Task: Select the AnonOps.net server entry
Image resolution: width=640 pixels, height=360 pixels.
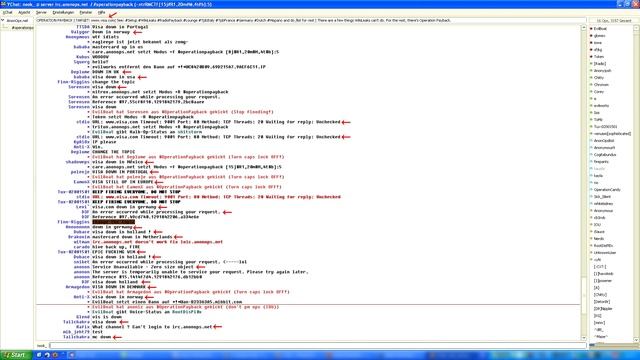Action: pyautogui.click(x=18, y=20)
